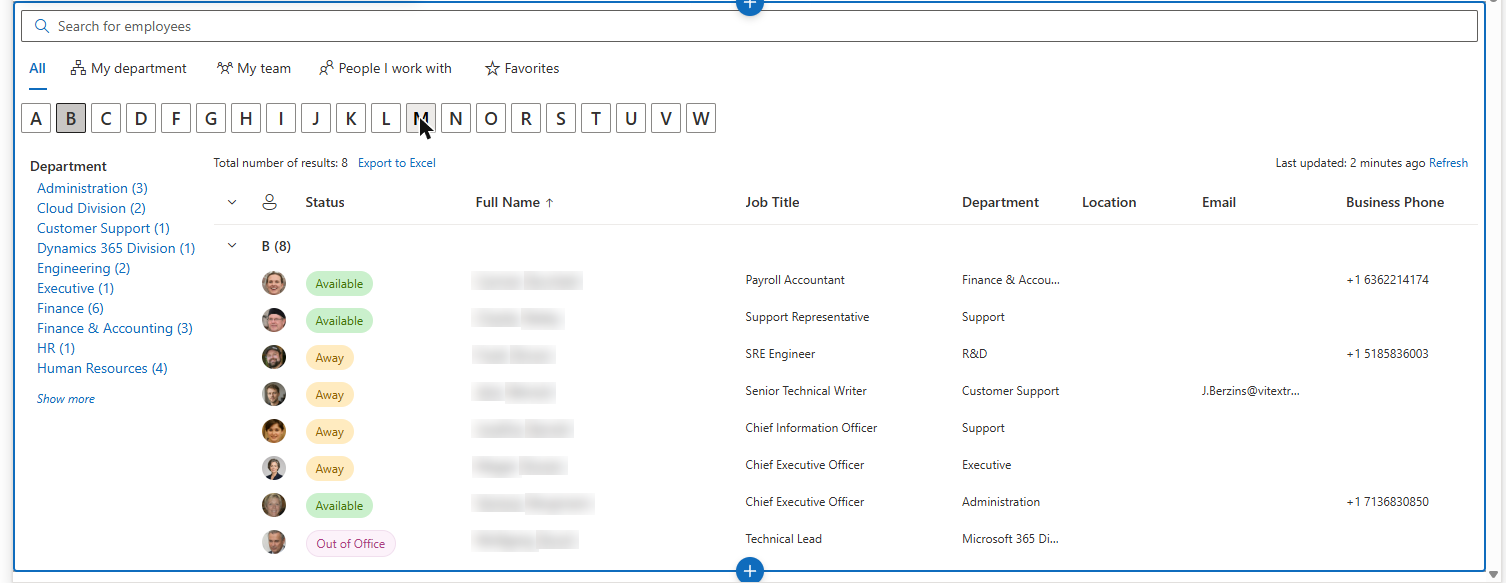This screenshot has width=1506, height=583.
Task: Open the Chief Information Officer's avatar
Action: 274,431
